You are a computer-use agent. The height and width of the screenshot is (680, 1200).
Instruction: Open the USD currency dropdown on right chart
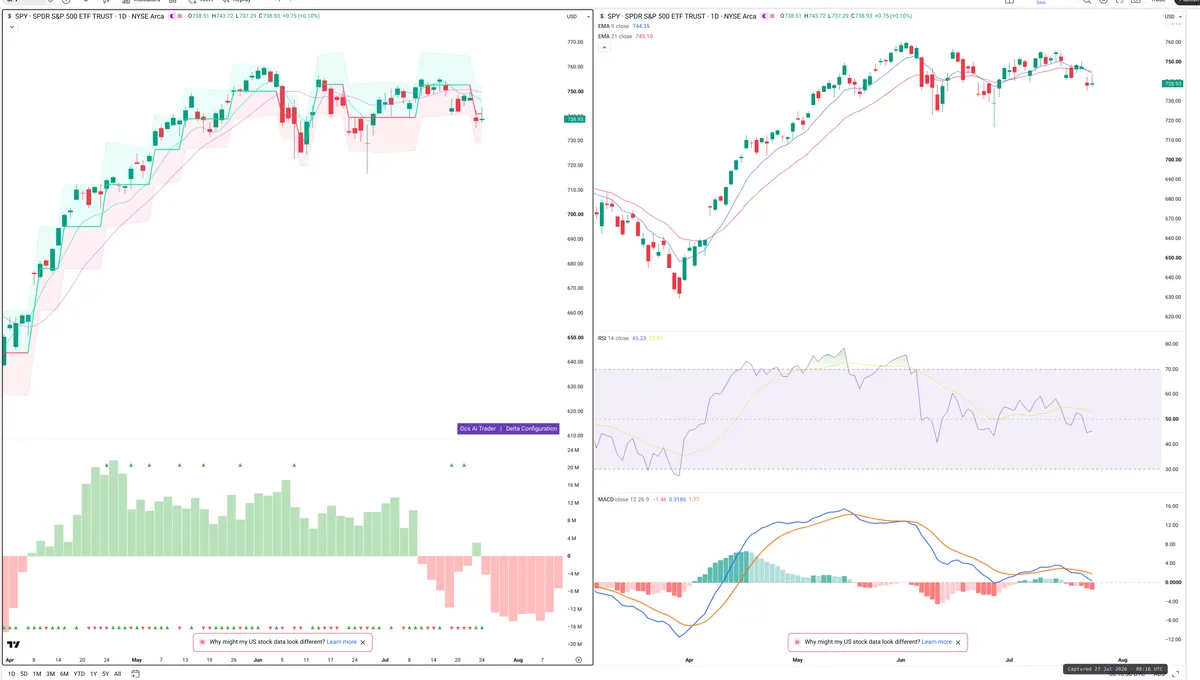(x=1172, y=16)
